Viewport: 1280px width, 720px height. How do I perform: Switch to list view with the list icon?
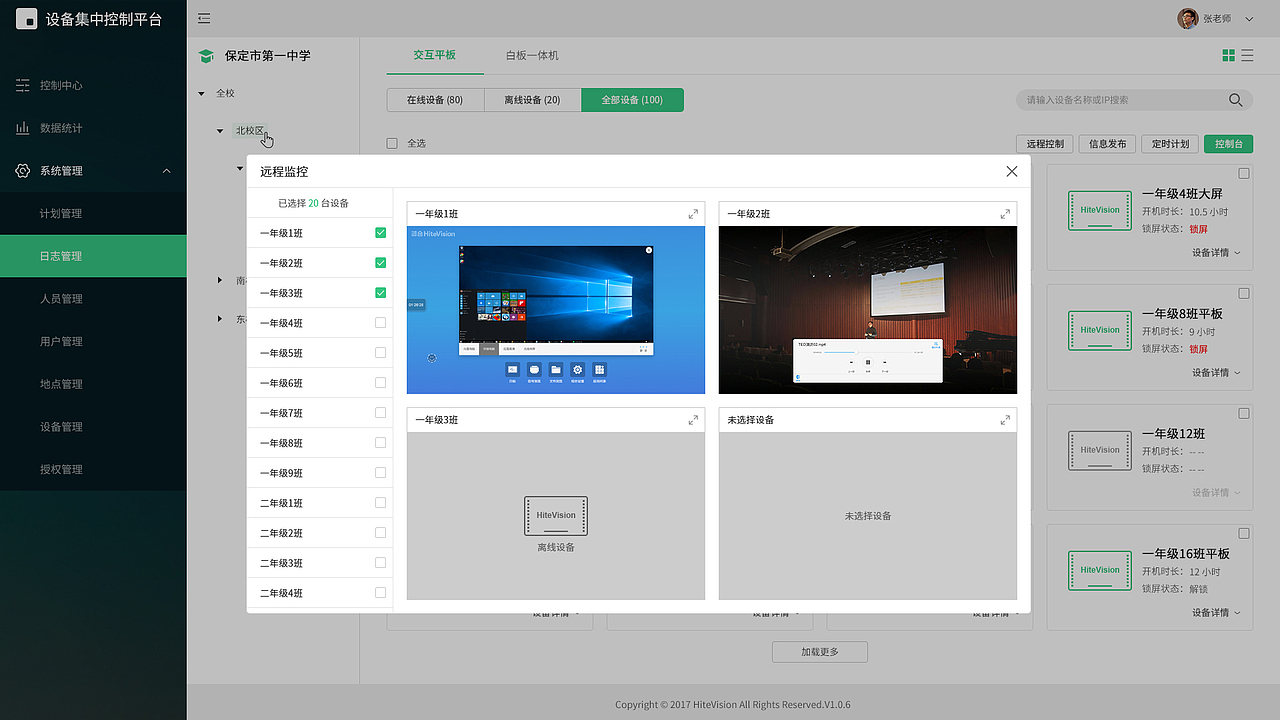tap(1248, 55)
